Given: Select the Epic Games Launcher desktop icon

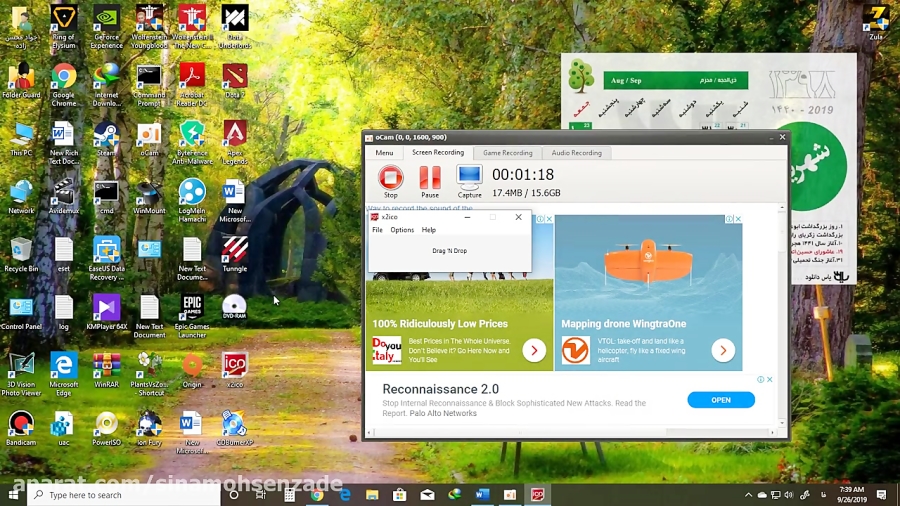Looking at the screenshot, I should pos(192,317).
